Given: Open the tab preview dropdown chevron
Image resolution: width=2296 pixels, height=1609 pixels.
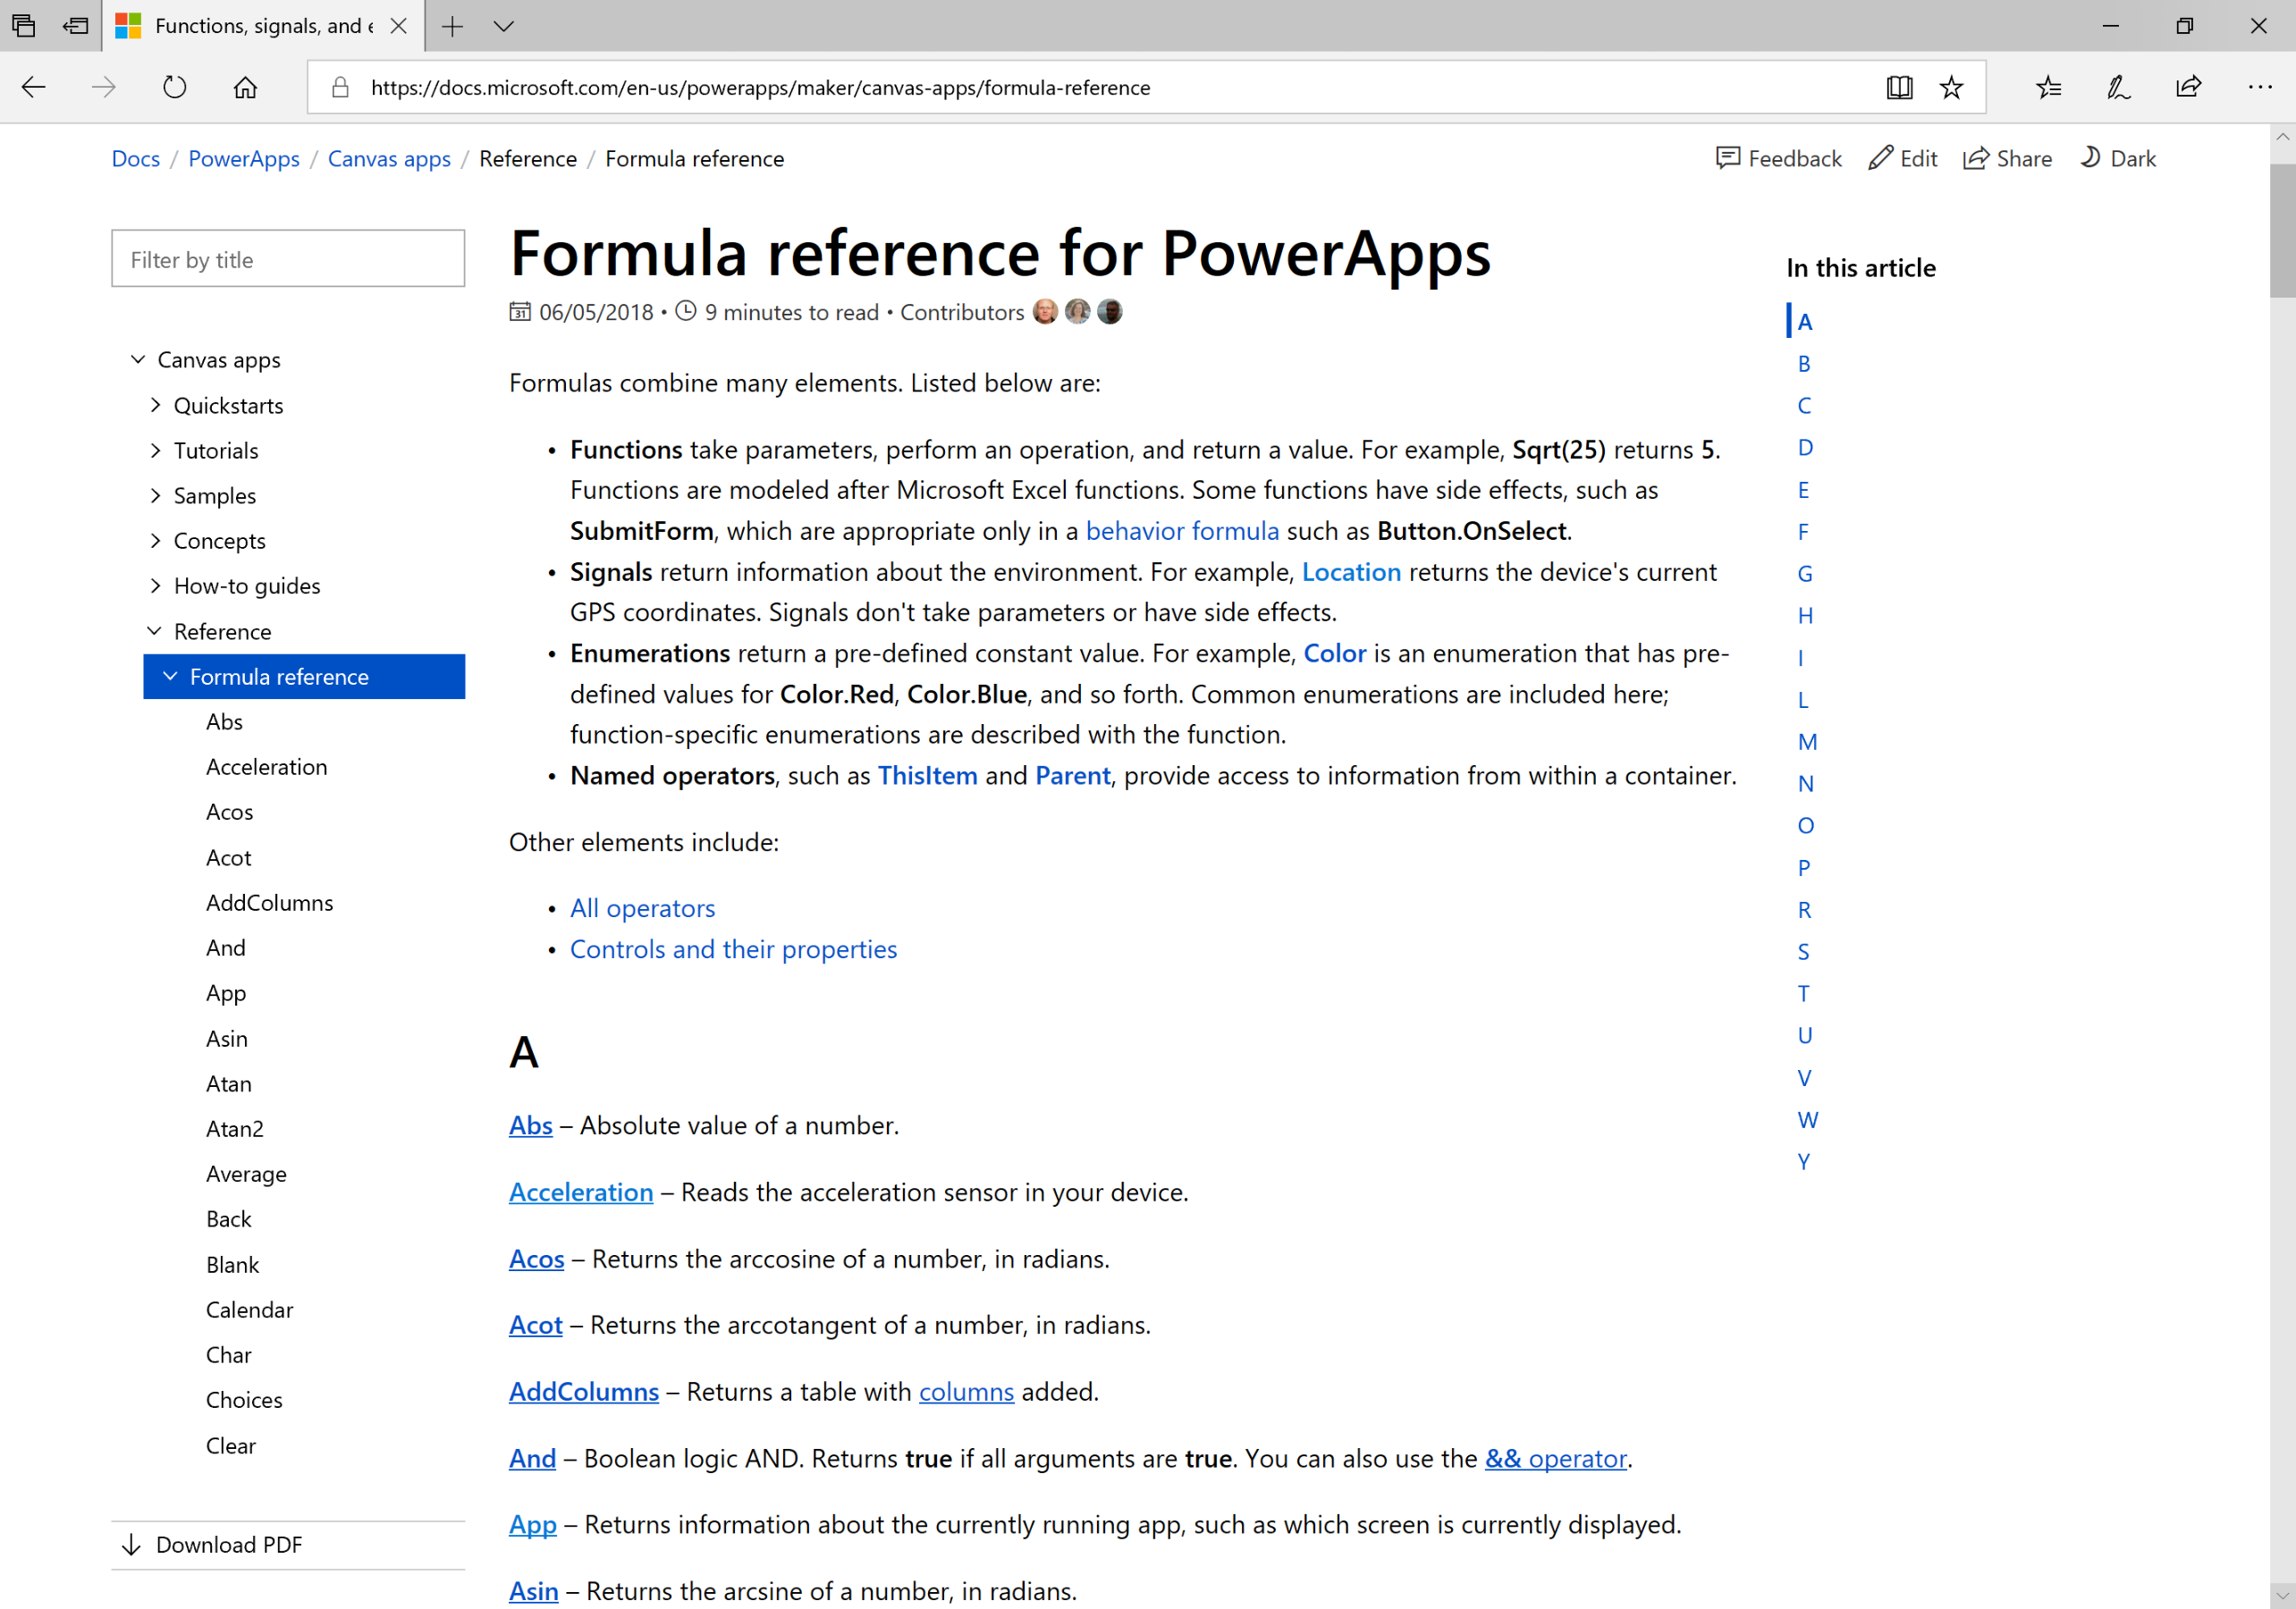Looking at the screenshot, I should tap(504, 26).
